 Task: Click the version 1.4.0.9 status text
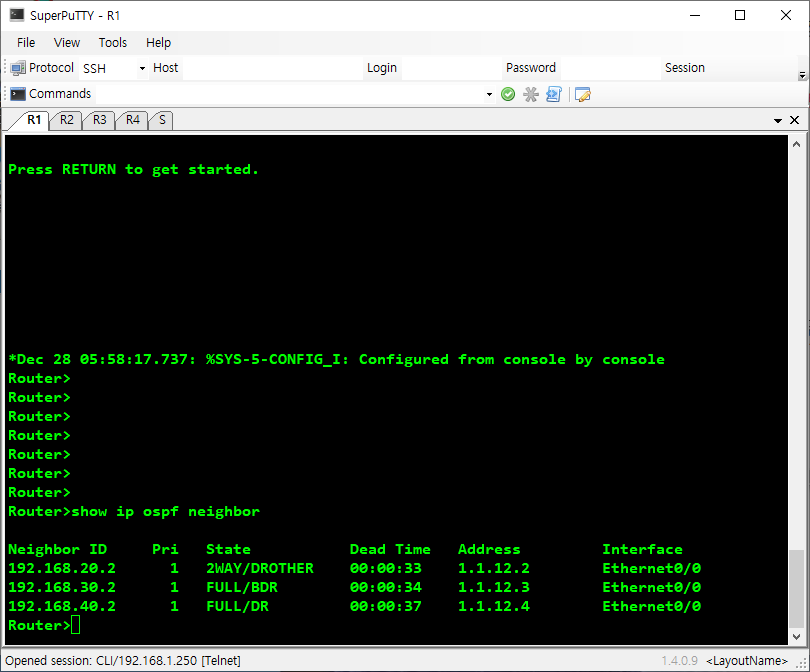click(x=679, y=661)
